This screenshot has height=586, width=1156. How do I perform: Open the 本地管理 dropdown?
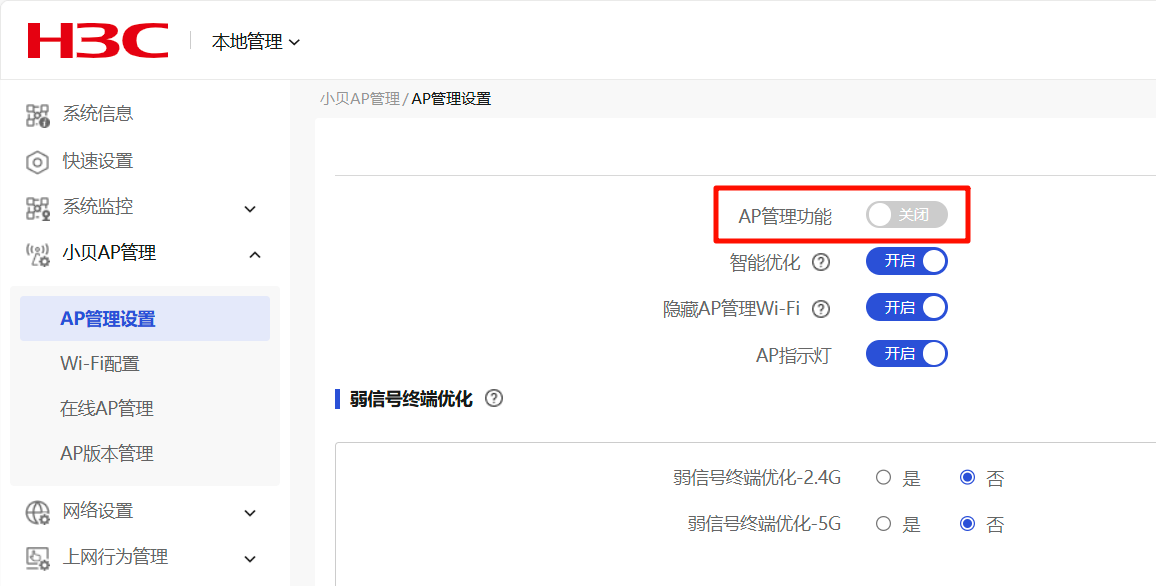[255, 42]
